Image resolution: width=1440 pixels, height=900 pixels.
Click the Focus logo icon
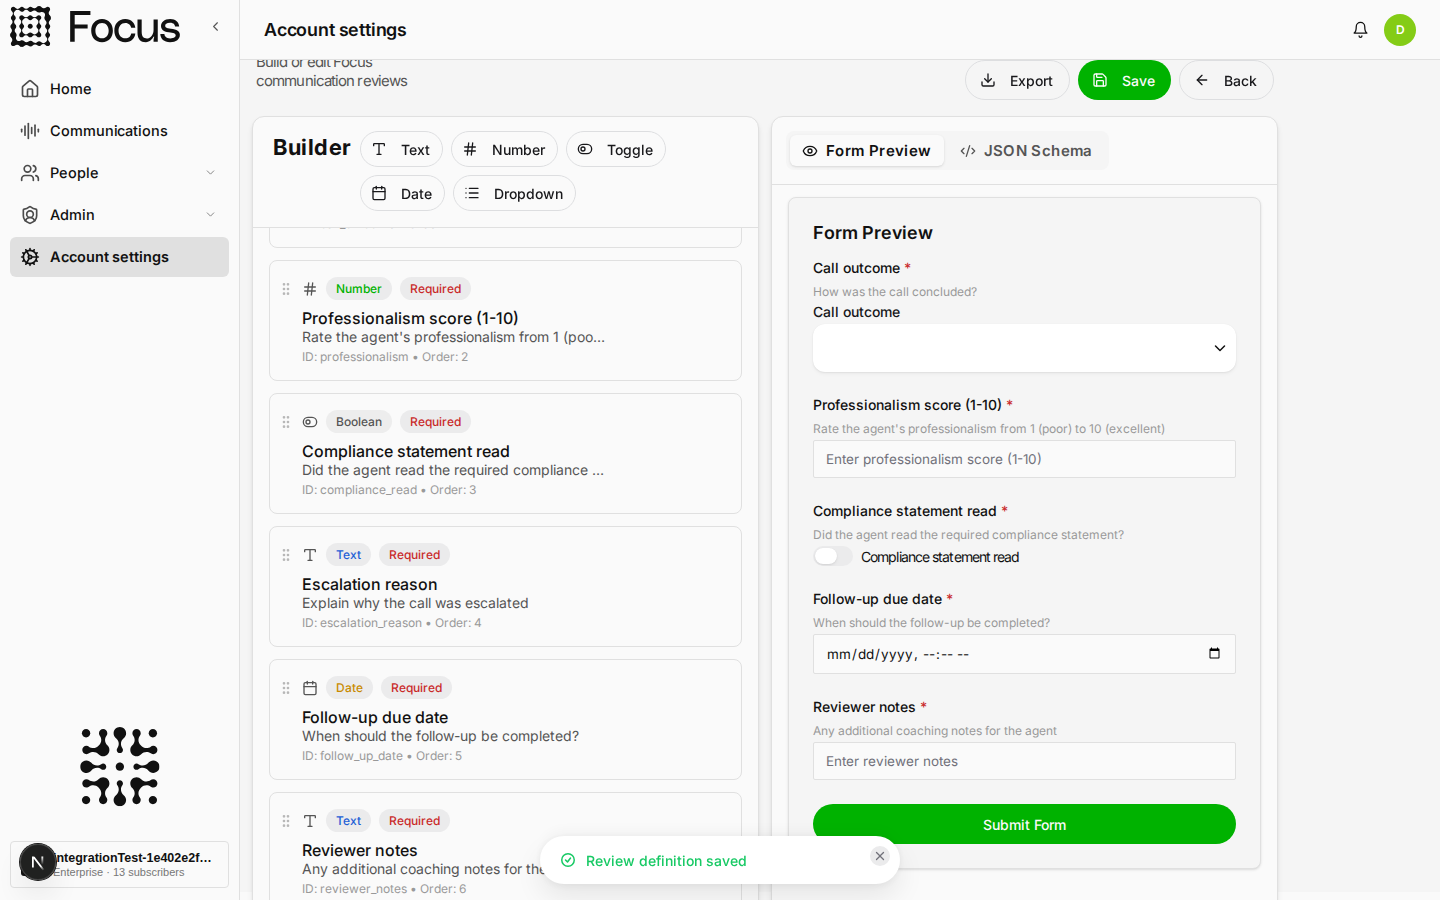[x=30, y=27]
